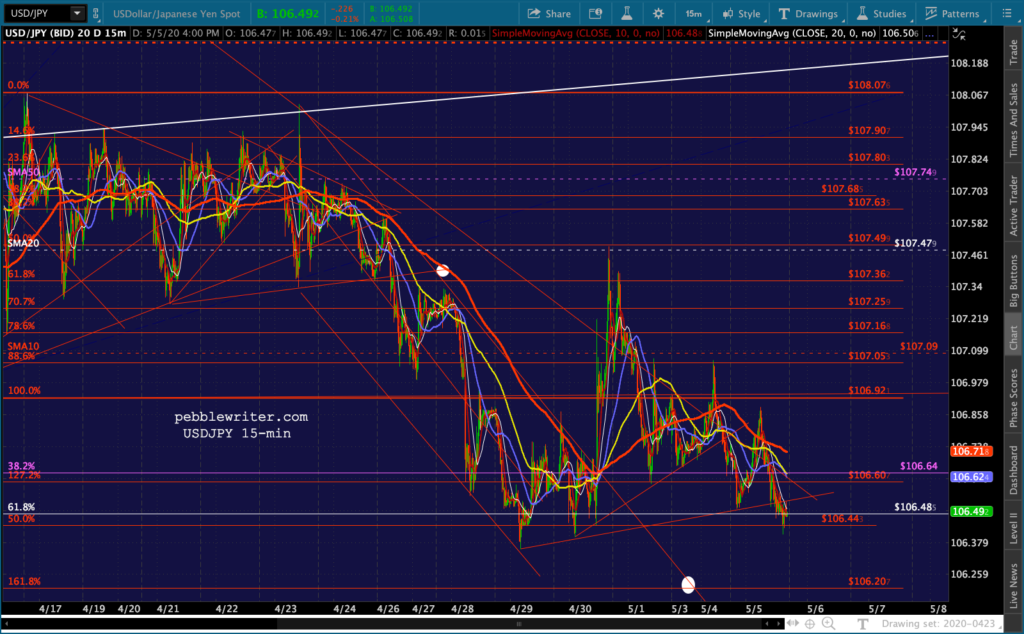Click the pan left-right arrows icon
Screen dimensions: 1024x634
tap(790, 624)
